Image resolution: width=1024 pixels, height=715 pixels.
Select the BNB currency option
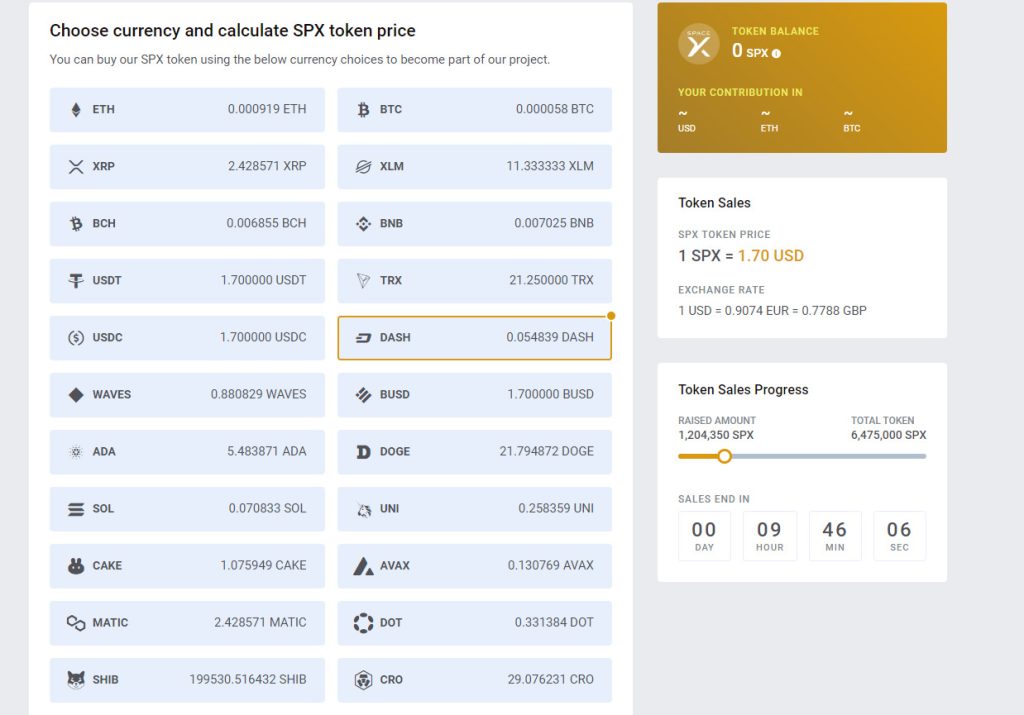(x=473, y=223)
